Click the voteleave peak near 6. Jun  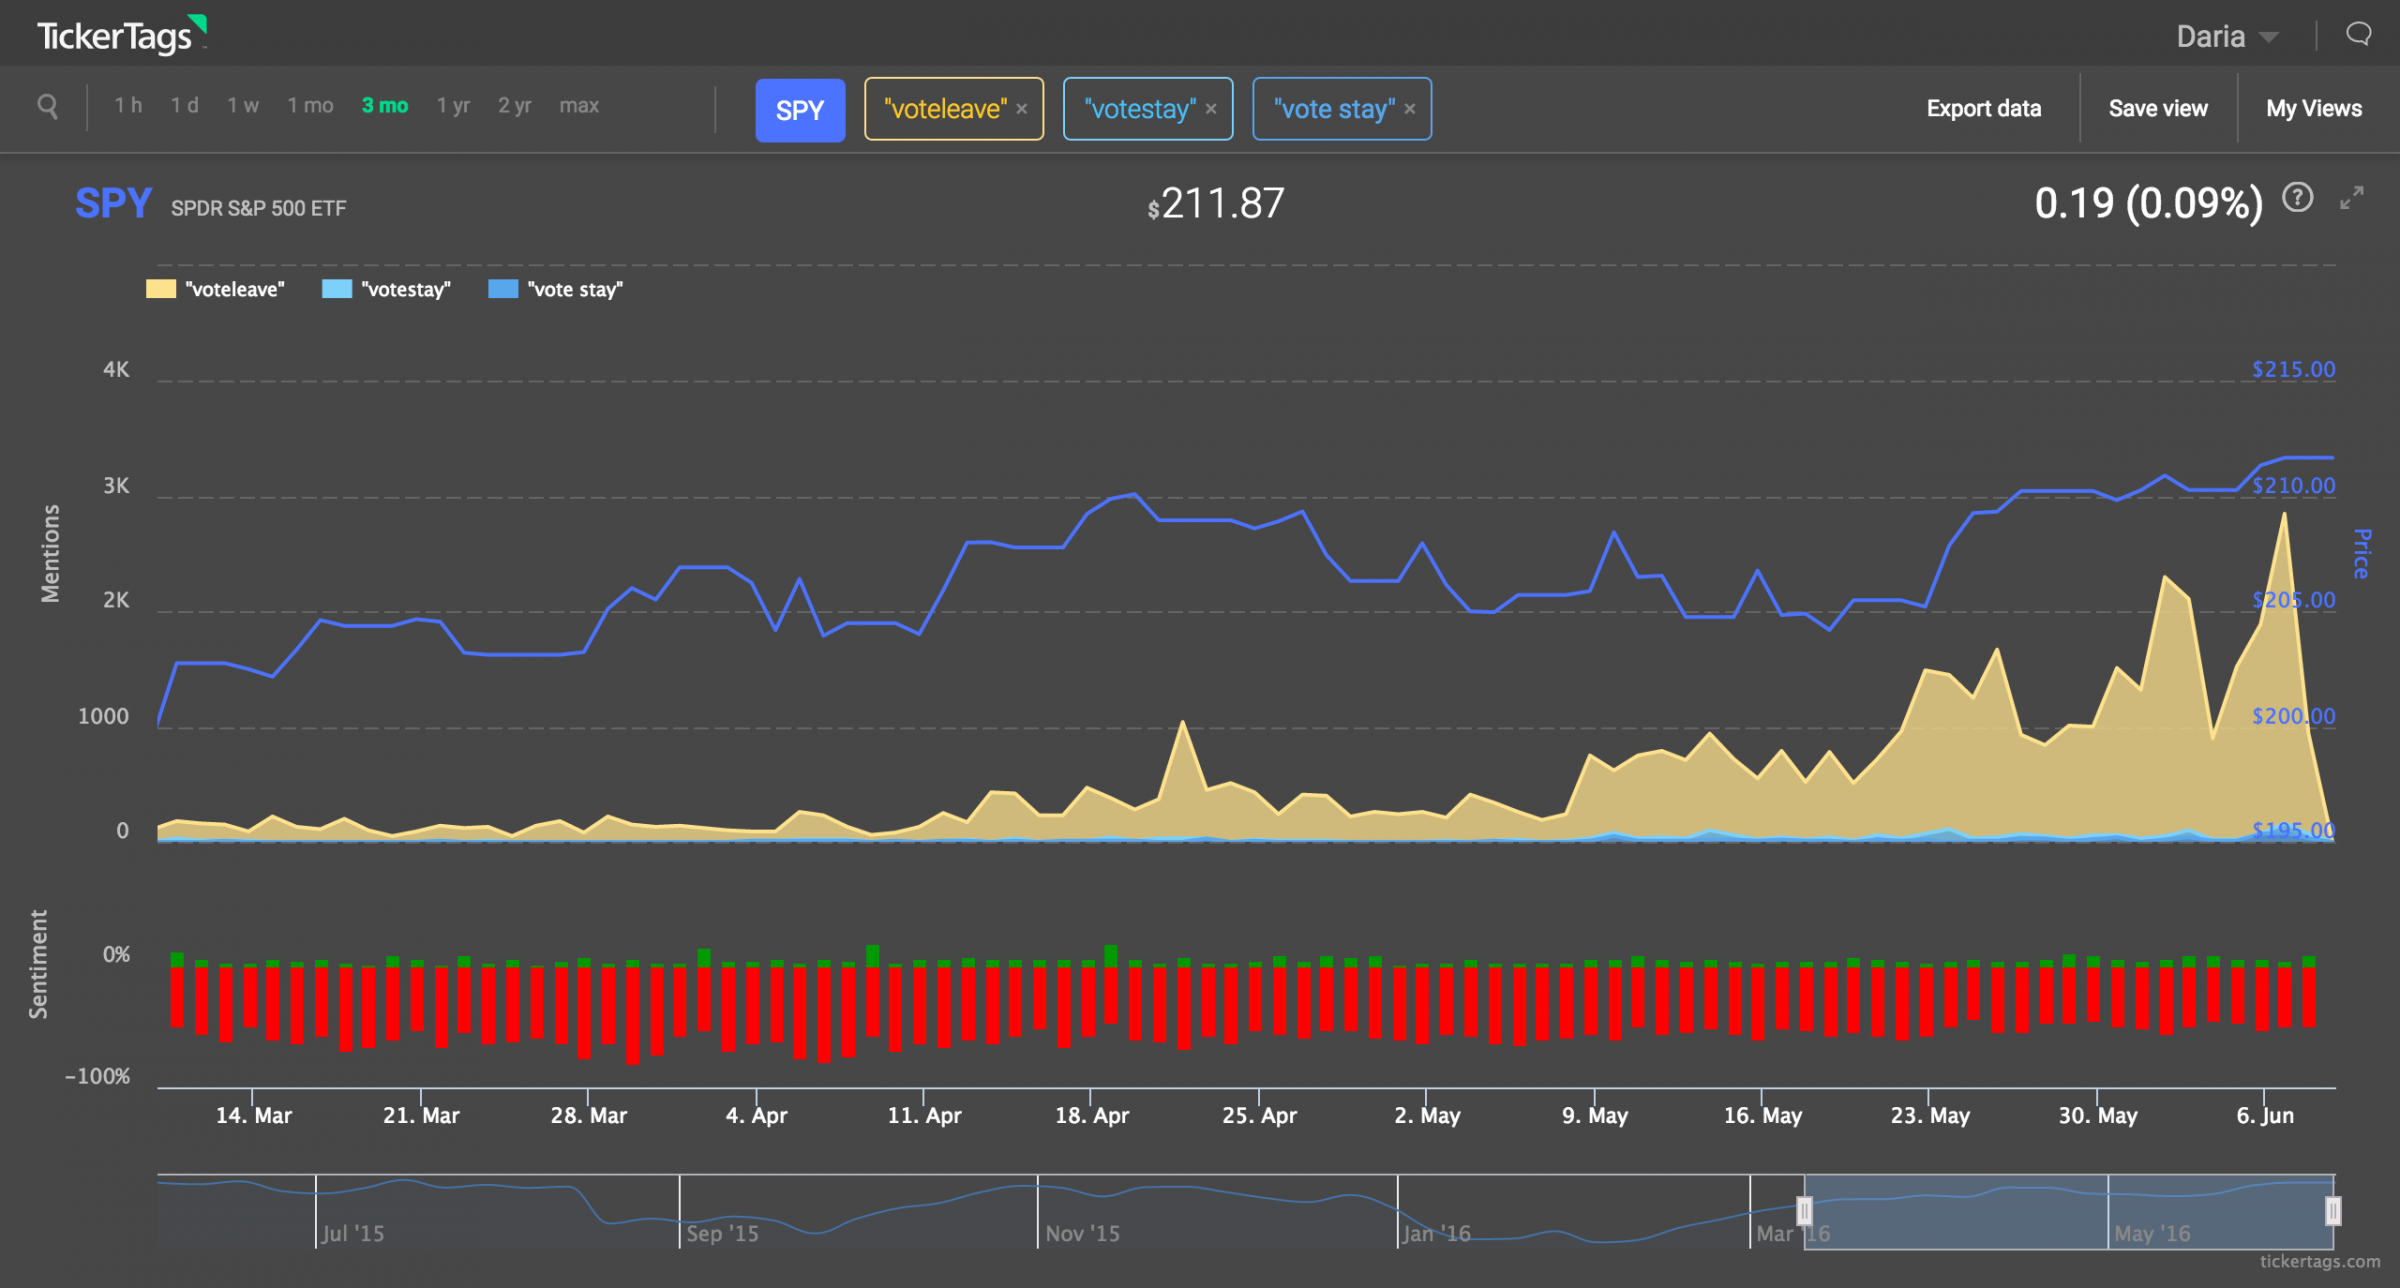tap(2284, 514)
